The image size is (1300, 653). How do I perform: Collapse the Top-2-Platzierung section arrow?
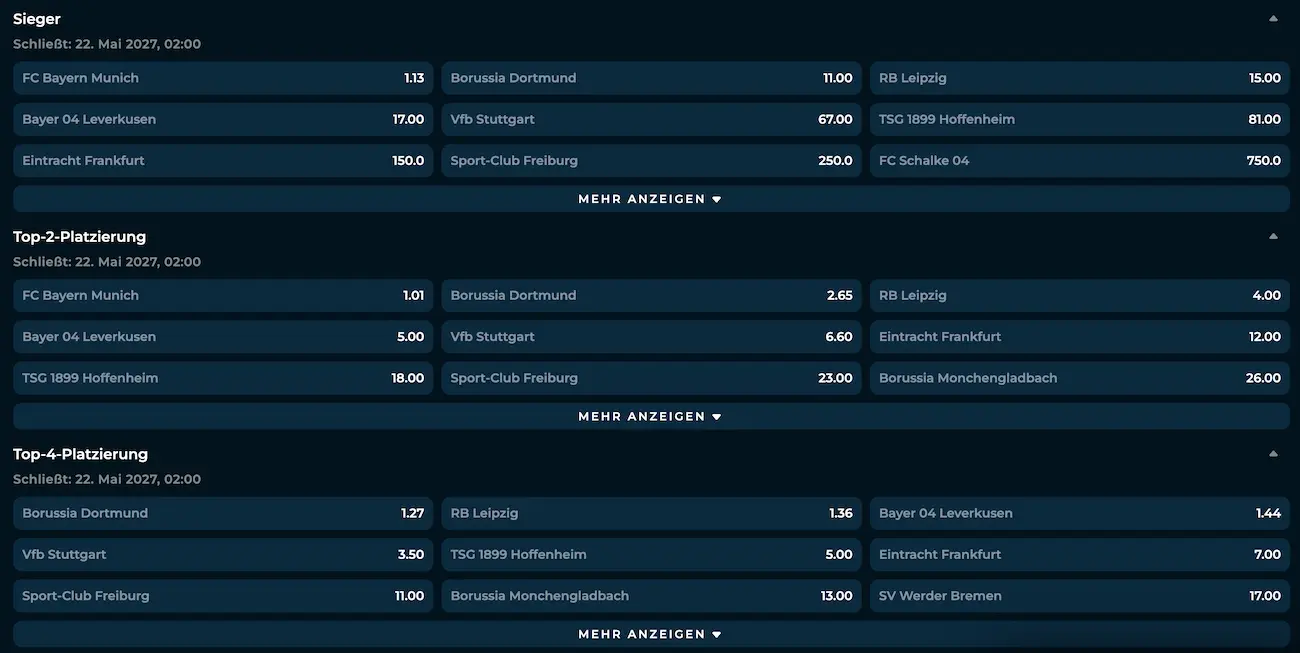1273,237
